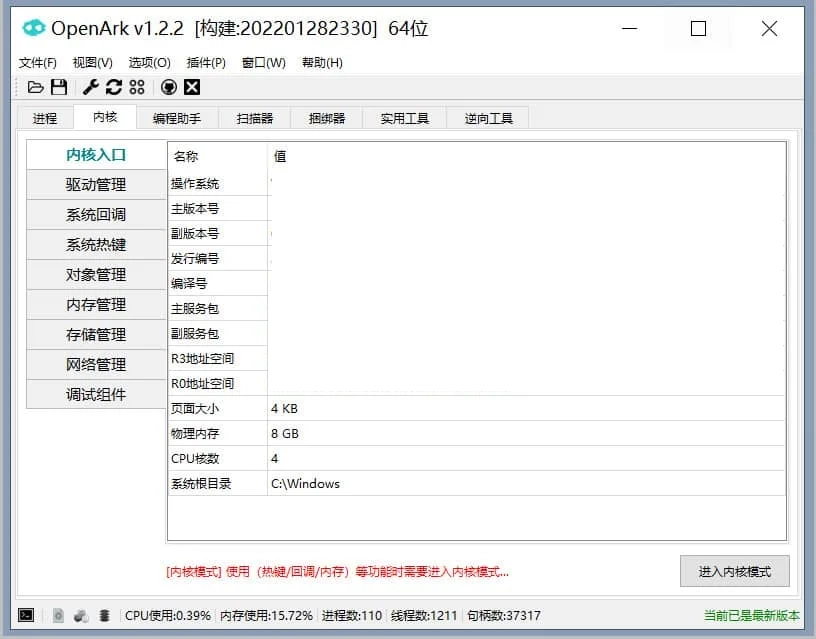Click the save (floppy disk) toolbar icon
This screenshot has height=639, width=816.
pos(59,87)
